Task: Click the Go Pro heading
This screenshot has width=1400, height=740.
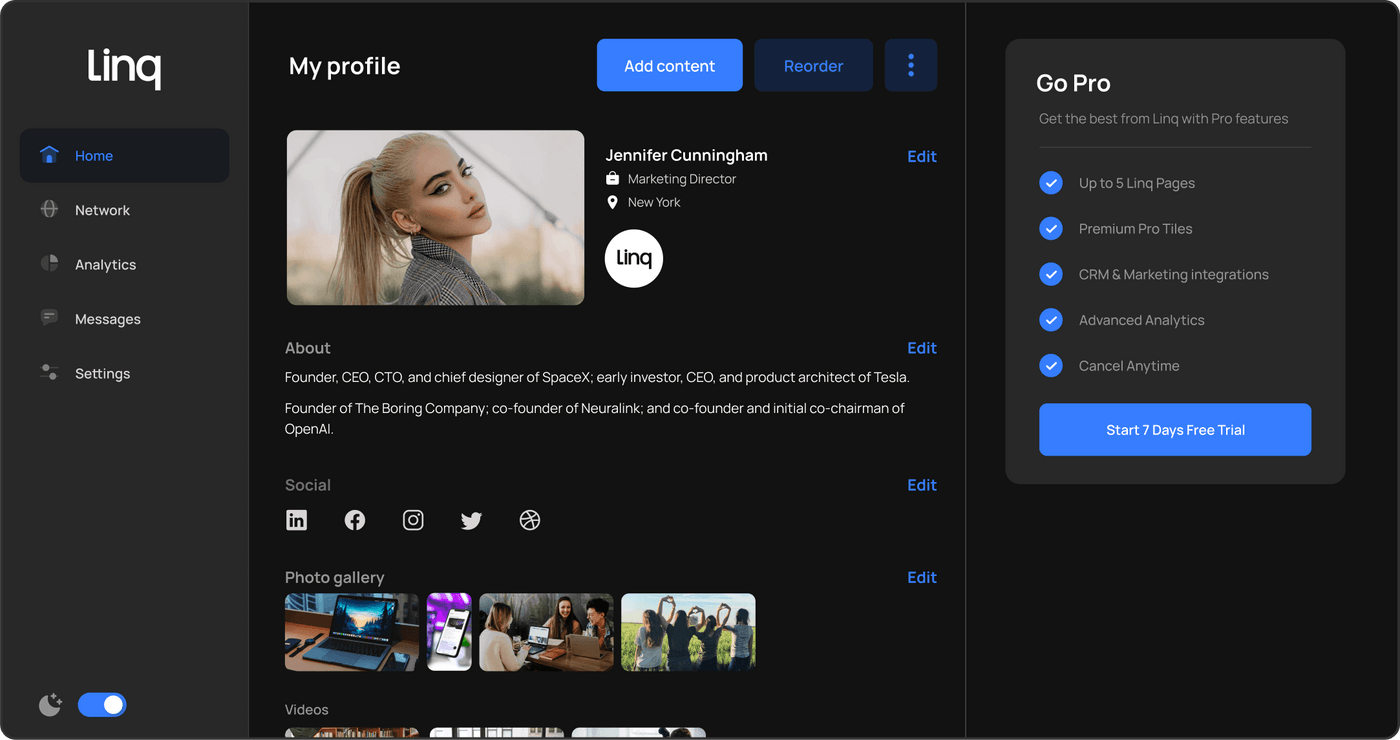Action: 1074,83
